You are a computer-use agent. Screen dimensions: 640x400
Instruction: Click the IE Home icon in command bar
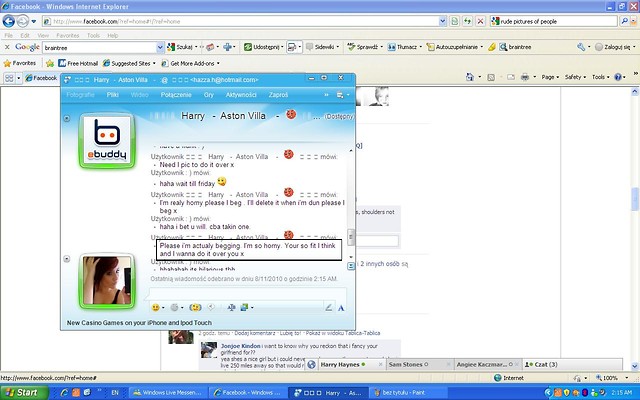coord(470,77)
